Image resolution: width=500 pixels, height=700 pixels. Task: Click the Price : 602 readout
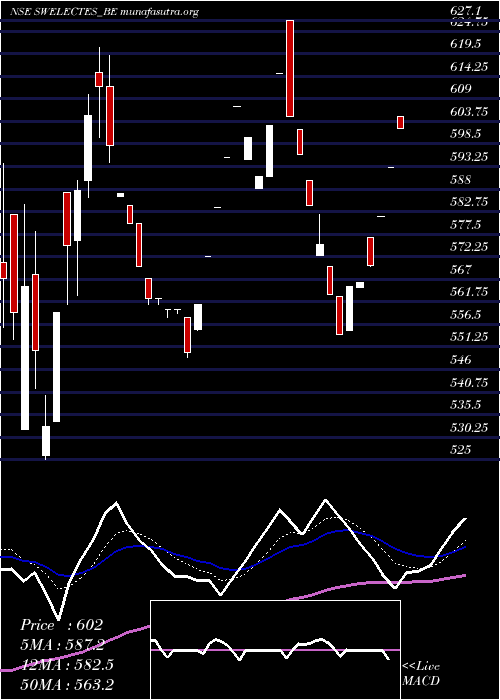coord(62,625)
